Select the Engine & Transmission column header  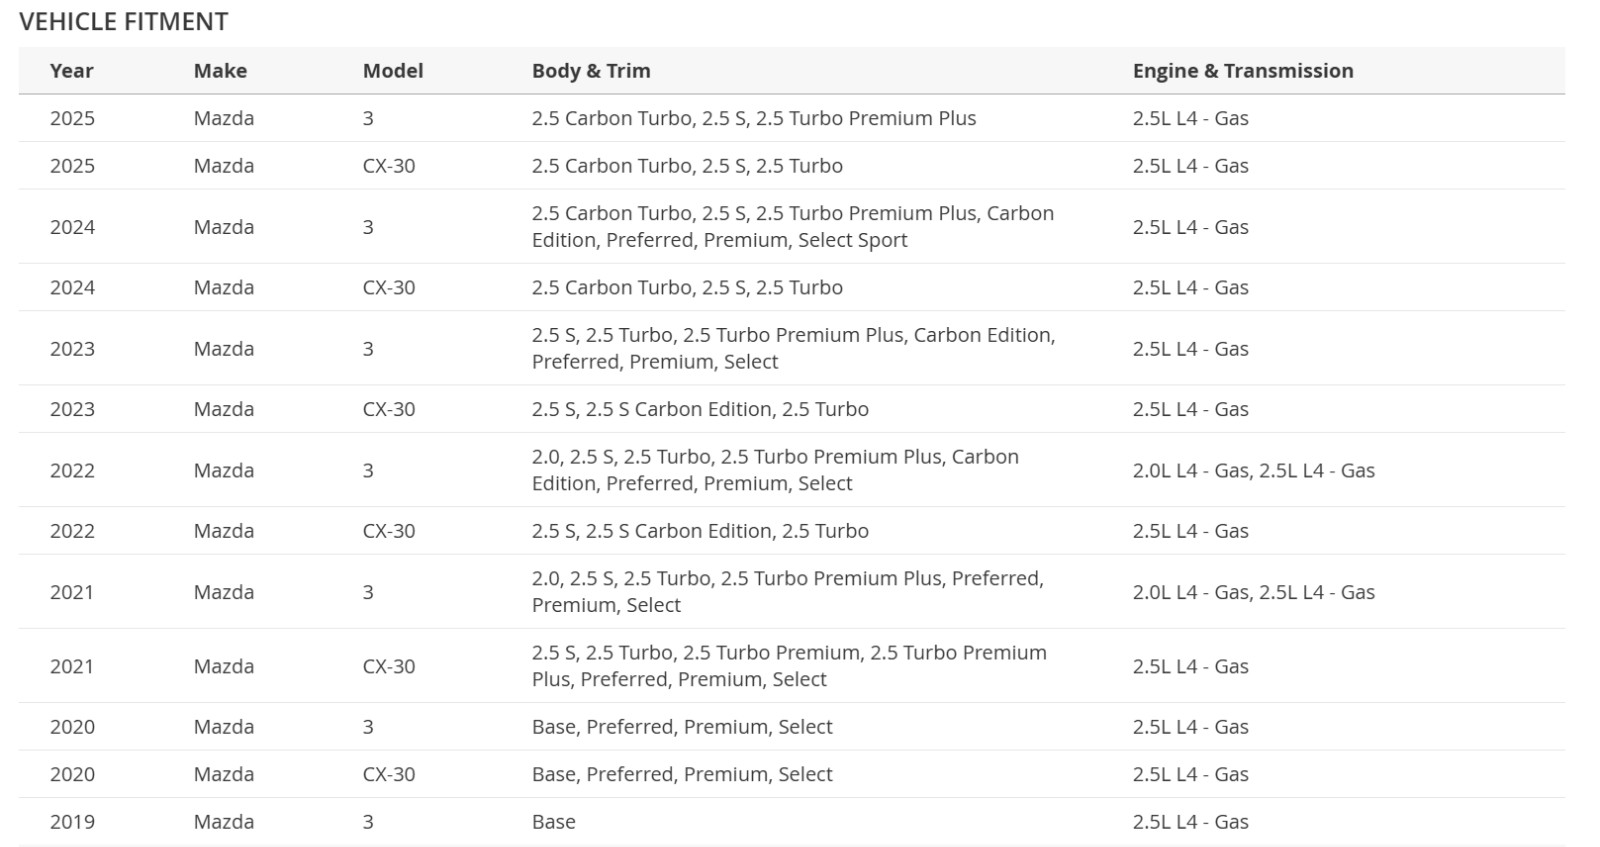coord(1242,71)
